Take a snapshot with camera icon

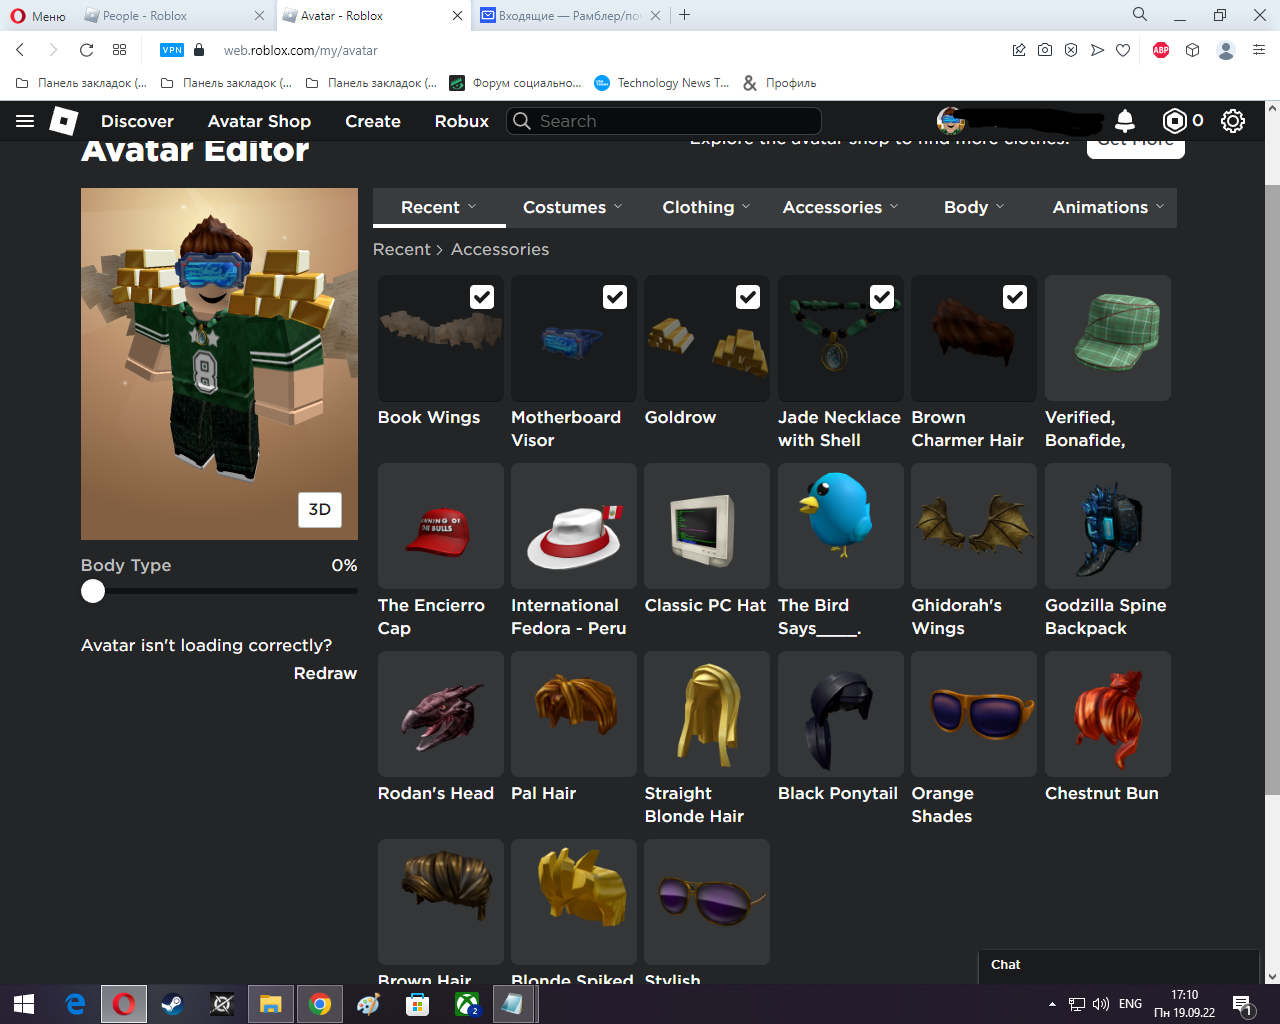[1045, 50]
